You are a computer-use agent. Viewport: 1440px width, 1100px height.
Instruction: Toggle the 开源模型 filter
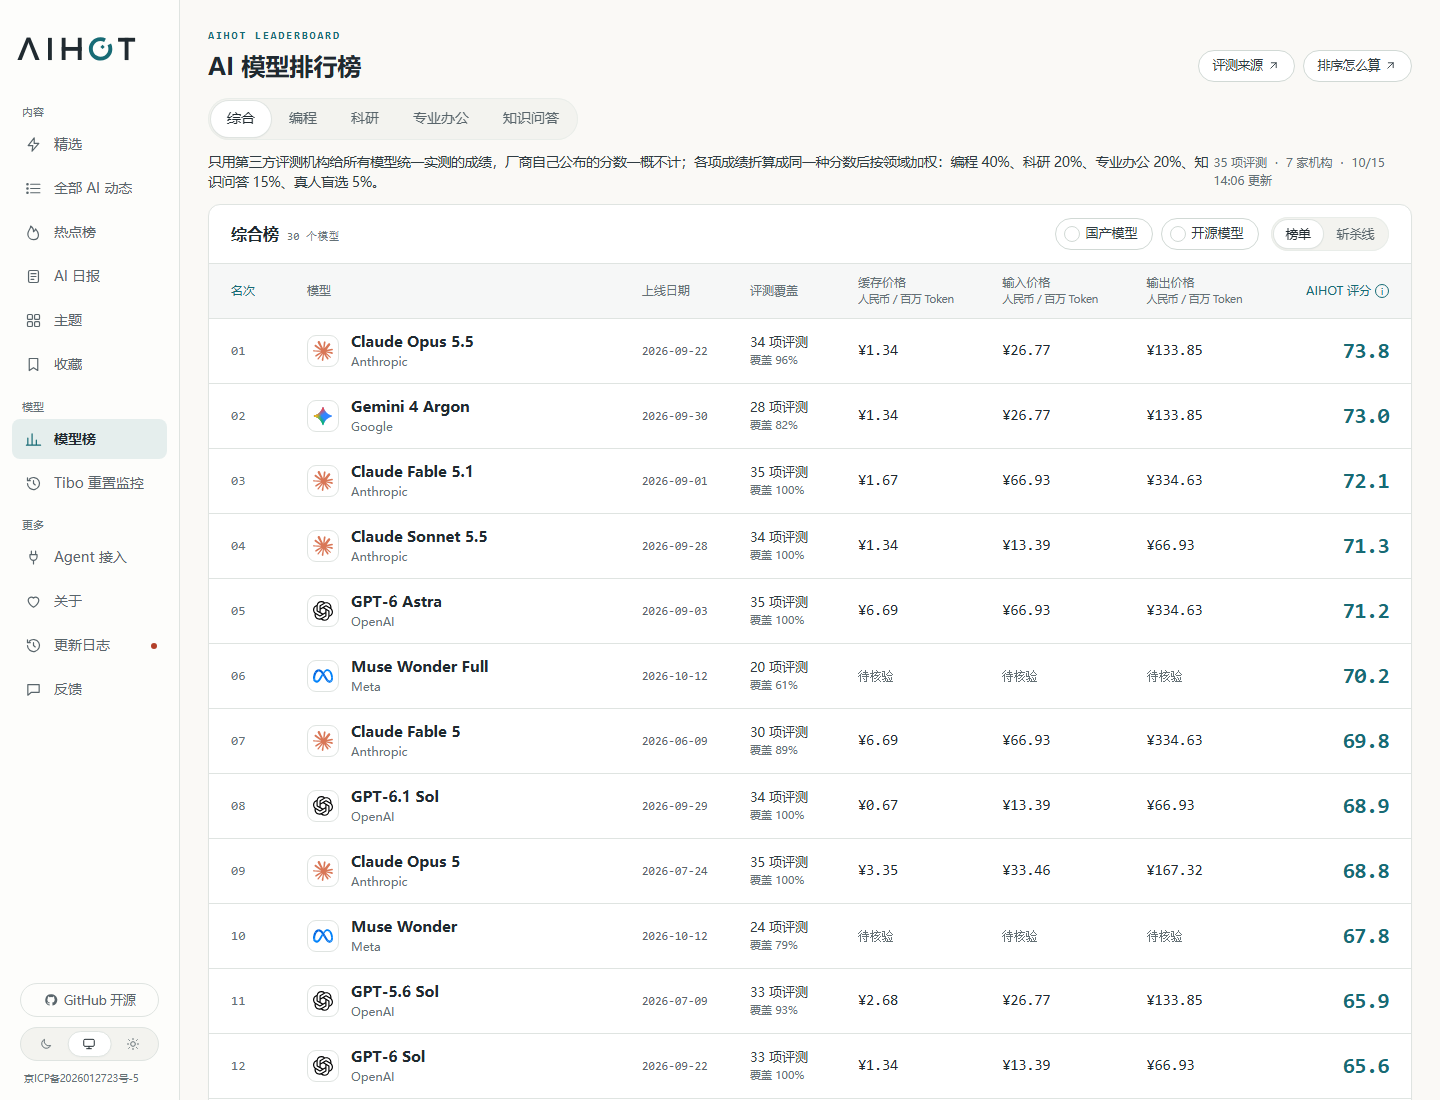pos(1210,234)
